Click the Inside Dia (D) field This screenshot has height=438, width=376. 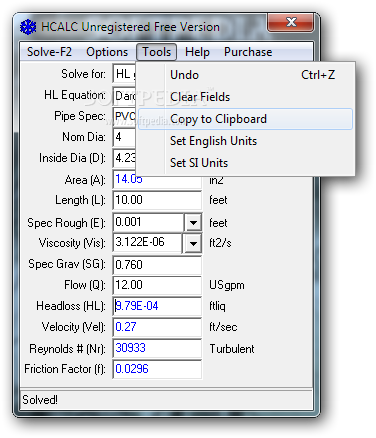[124, 158]
